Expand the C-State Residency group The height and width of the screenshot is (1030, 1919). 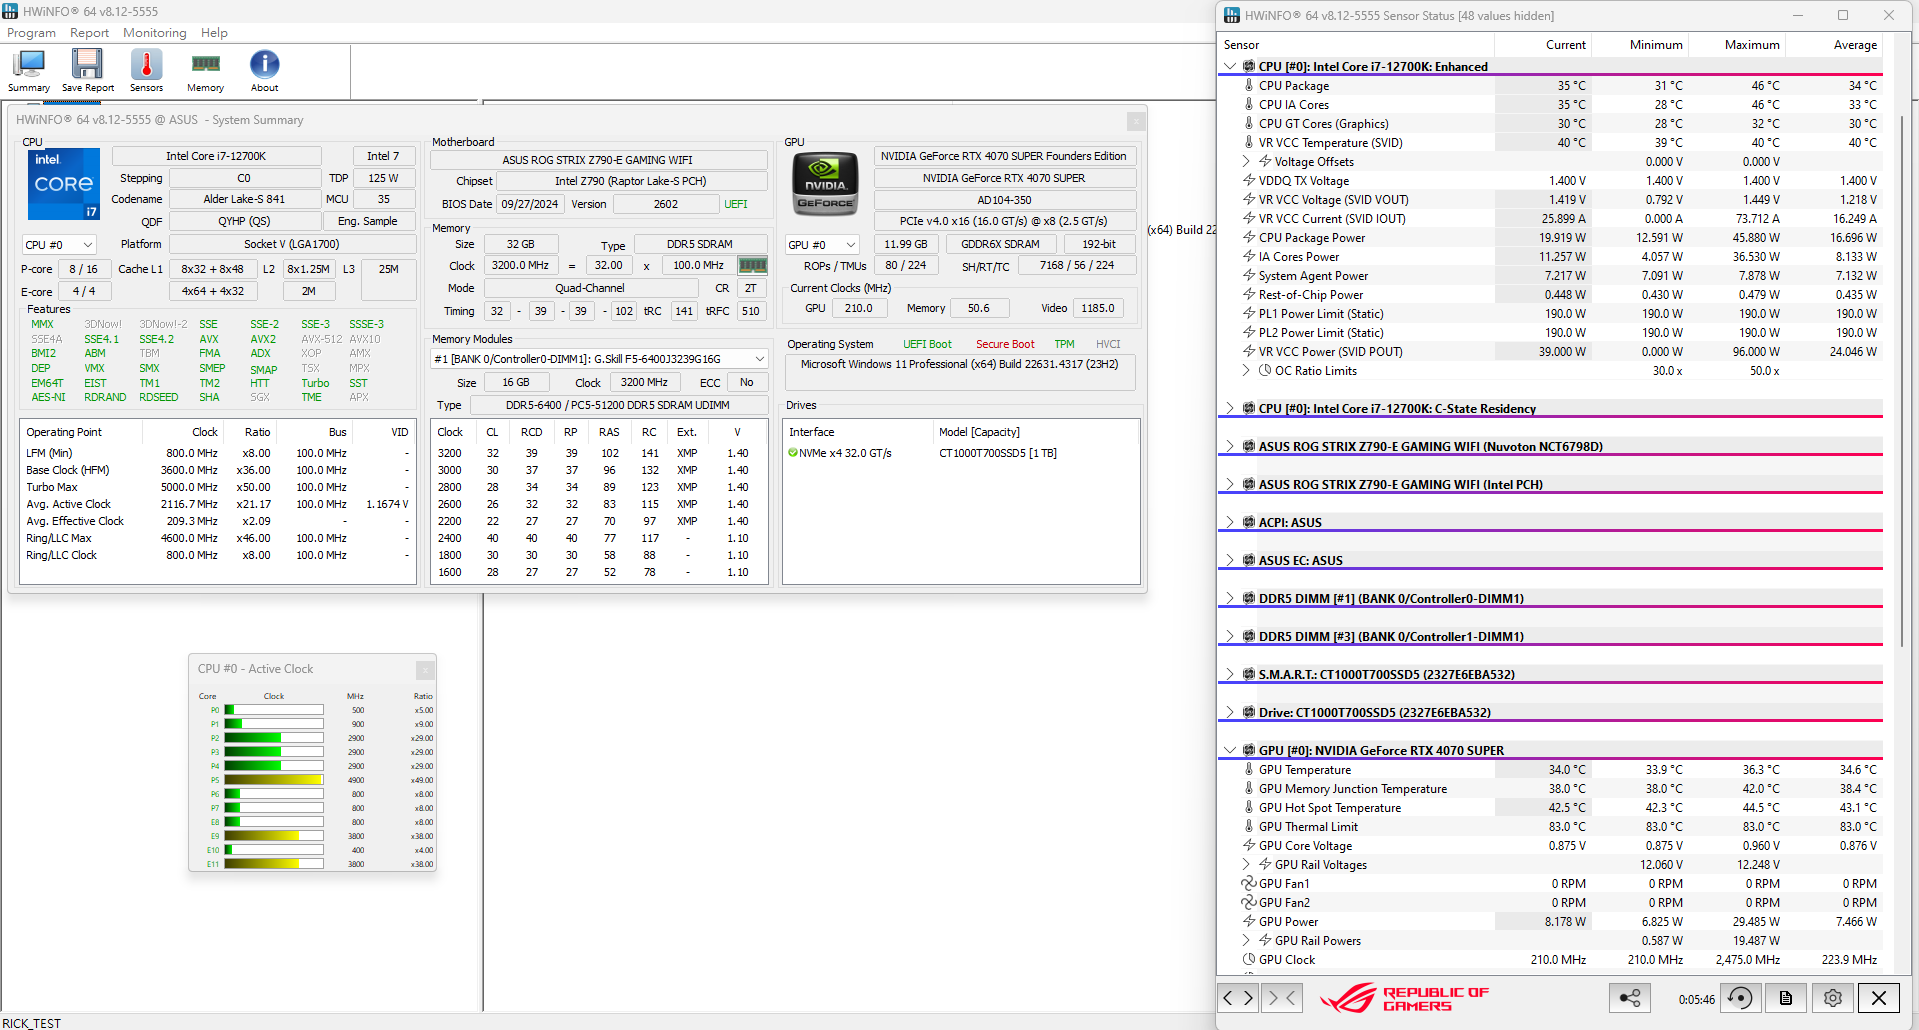point(1230,409)
